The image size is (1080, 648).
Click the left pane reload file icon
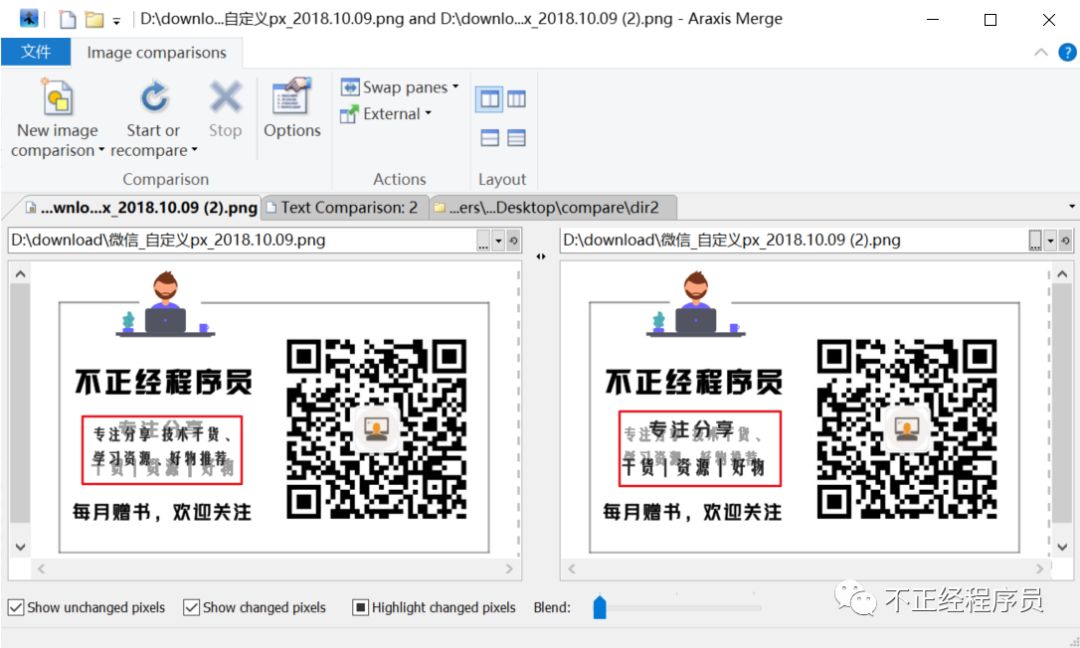tap(513, 241)
